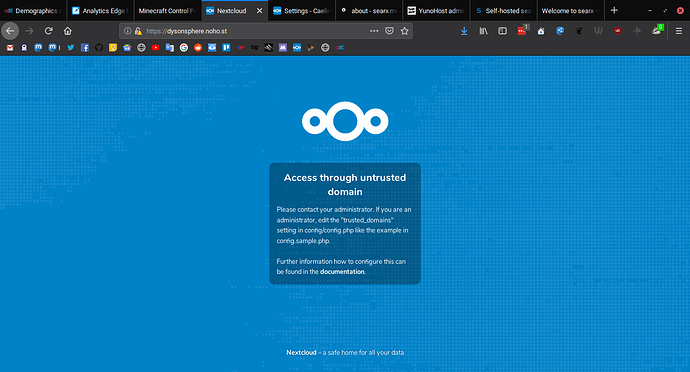Save page to Pocket
The image size is (690, 372).
389,31
